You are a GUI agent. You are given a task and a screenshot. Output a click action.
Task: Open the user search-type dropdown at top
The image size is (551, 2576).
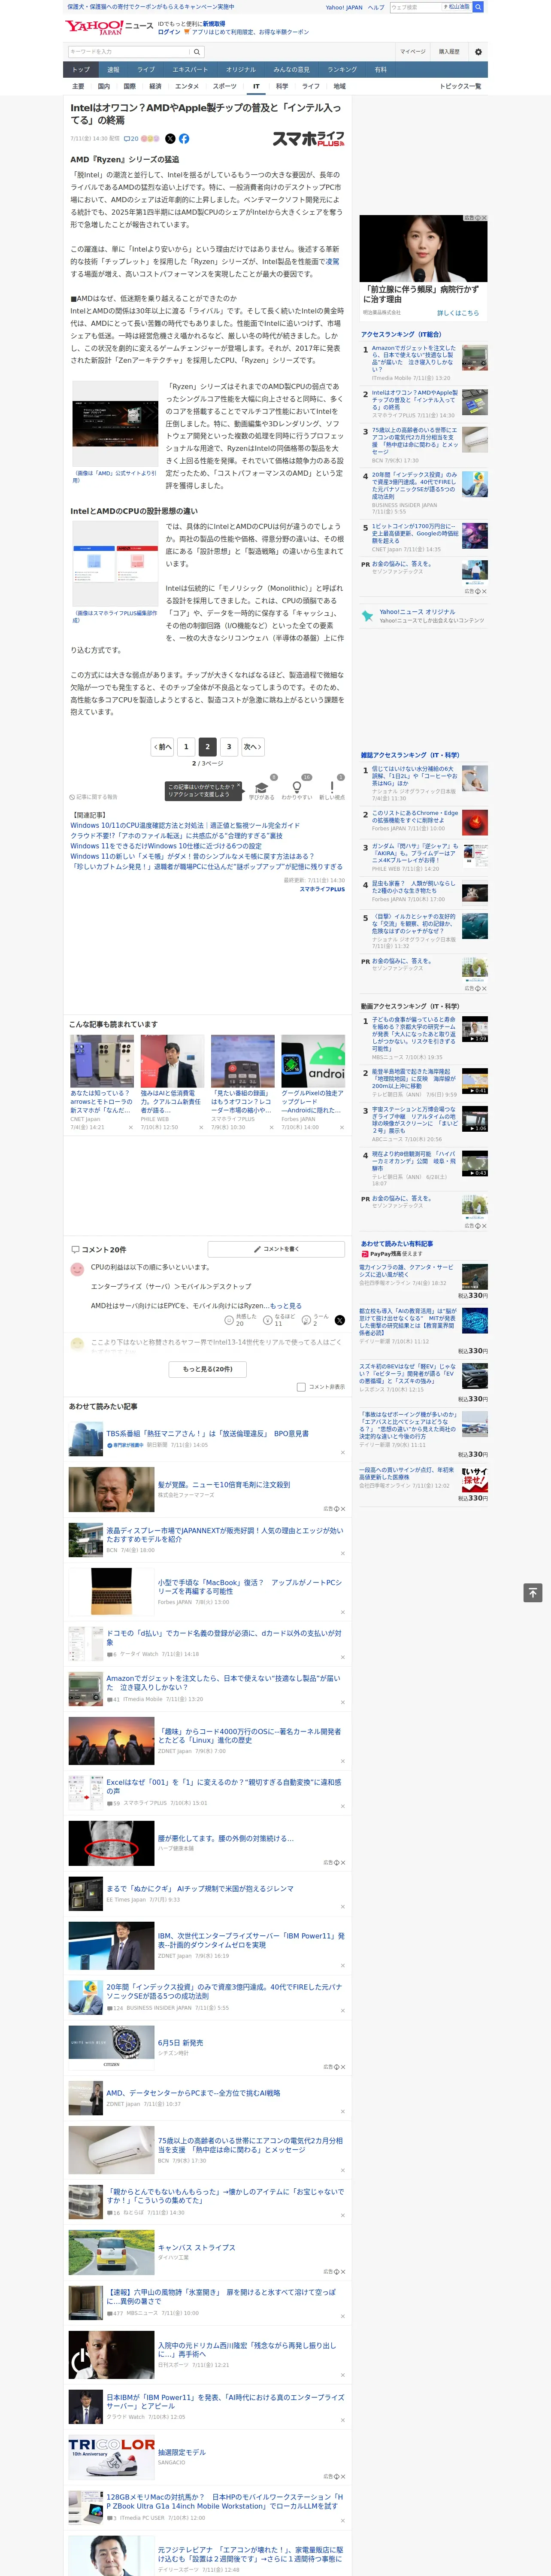coord(457,7)
